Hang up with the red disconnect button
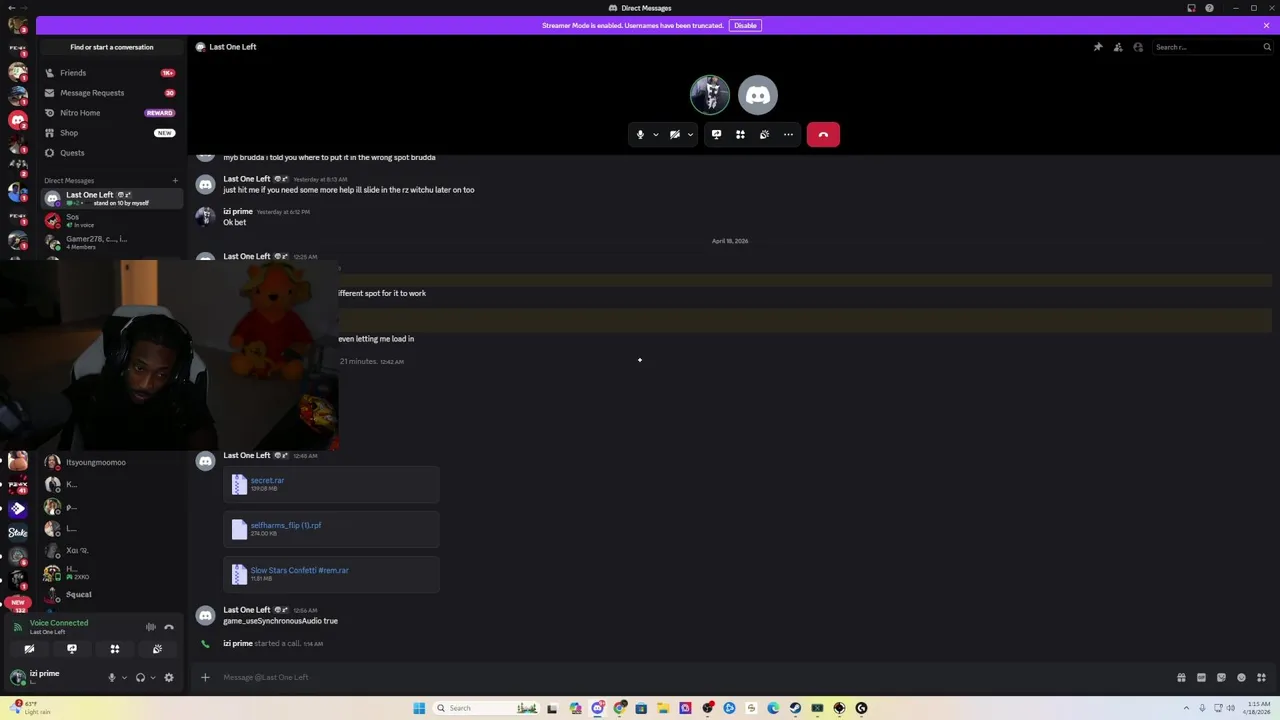This screenshot has width=1280, height=720. coord(823,134)
